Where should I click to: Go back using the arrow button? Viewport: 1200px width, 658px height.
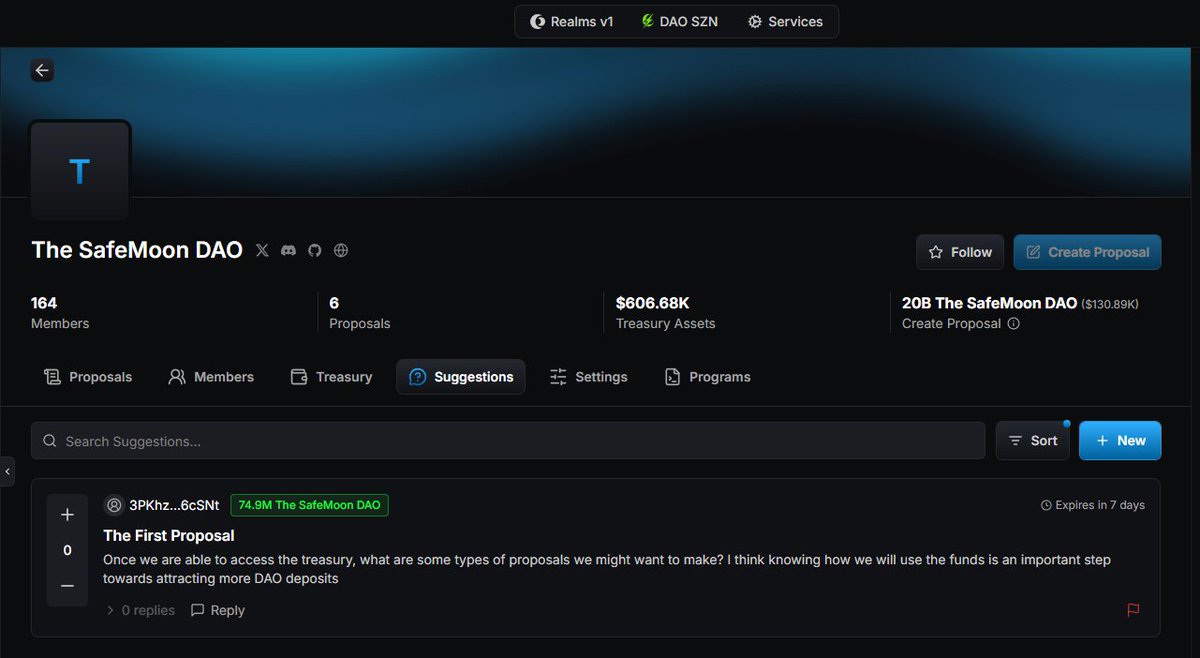pyautogui.click(x=41, y=70)
